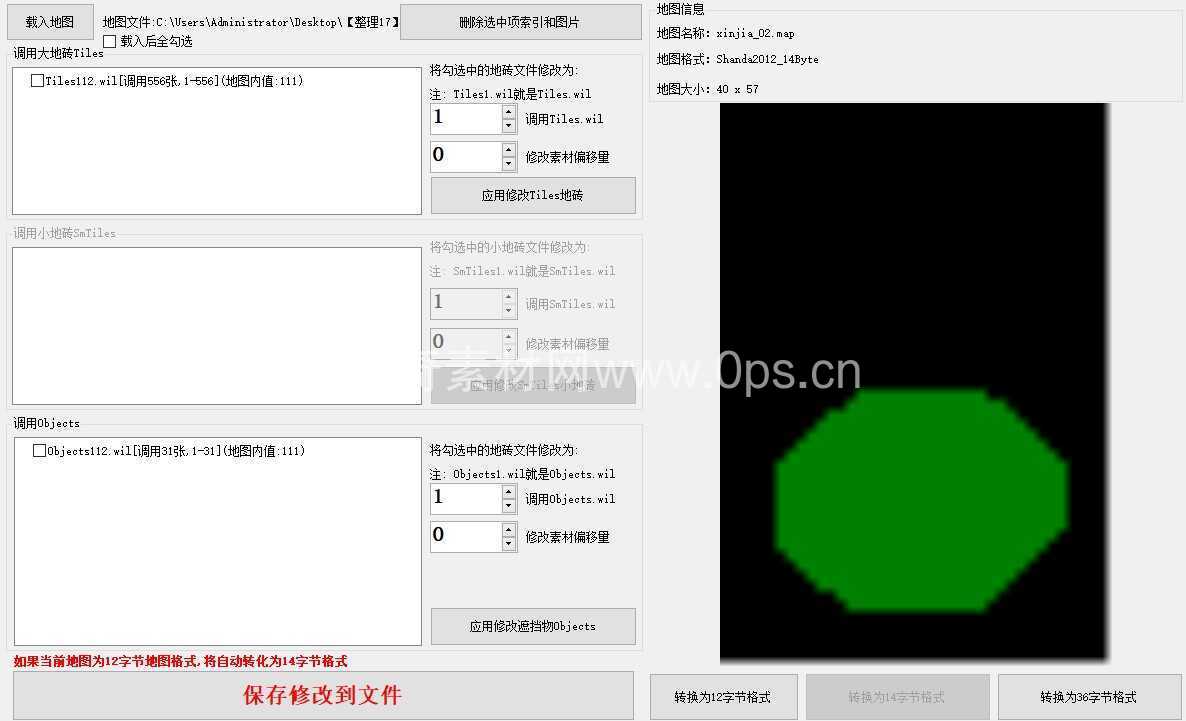1186x721 pixels.
Task: Click 应用修改遮挡物Objects button
Action: [533, 627]
